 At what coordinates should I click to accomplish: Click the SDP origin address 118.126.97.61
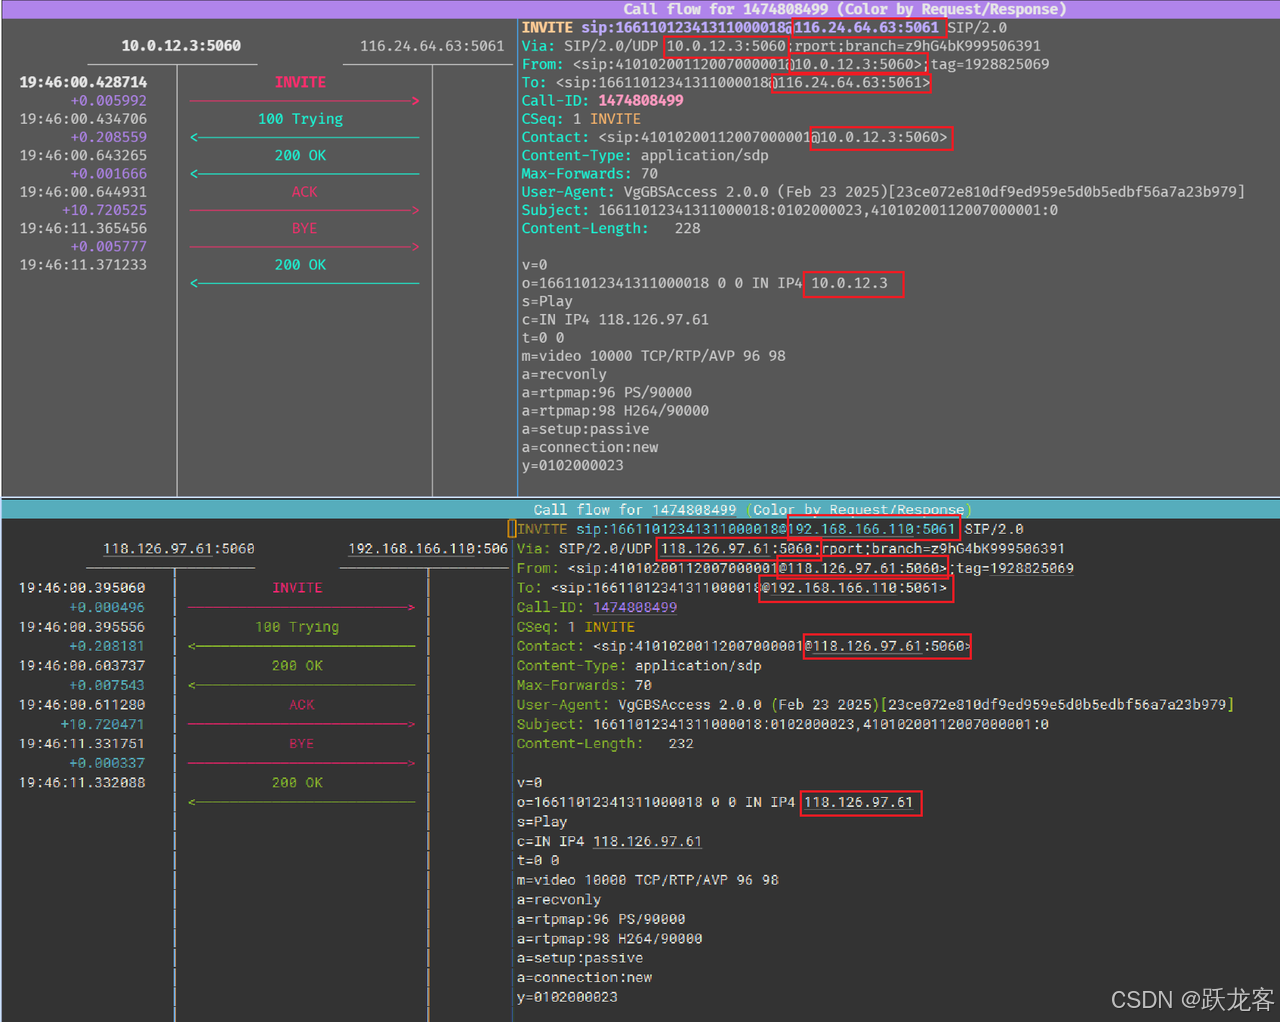coord(860,803)
